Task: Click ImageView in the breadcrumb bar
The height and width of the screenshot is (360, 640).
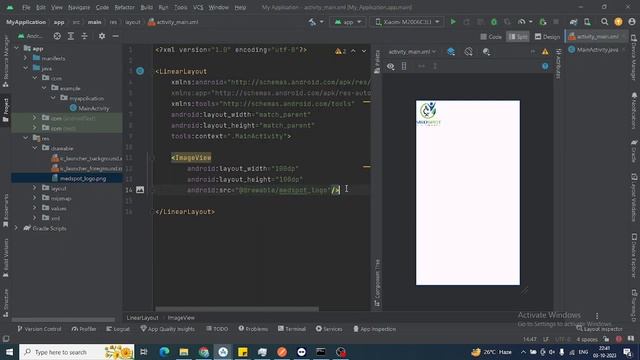Action: tap(181, 318)
